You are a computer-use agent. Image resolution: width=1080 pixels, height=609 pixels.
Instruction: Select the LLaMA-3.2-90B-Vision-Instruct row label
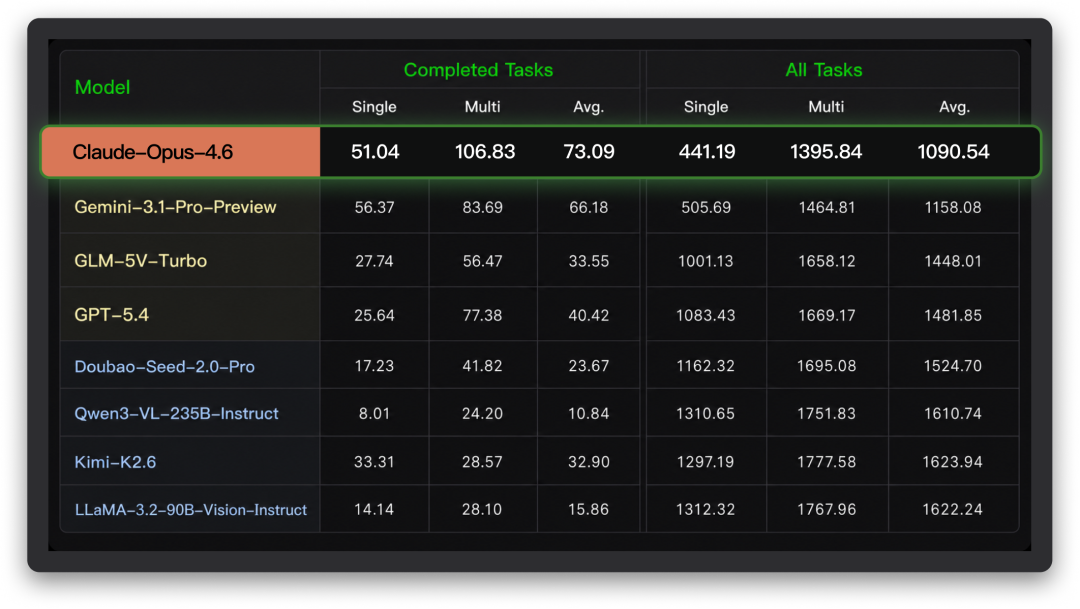(191, 510)
